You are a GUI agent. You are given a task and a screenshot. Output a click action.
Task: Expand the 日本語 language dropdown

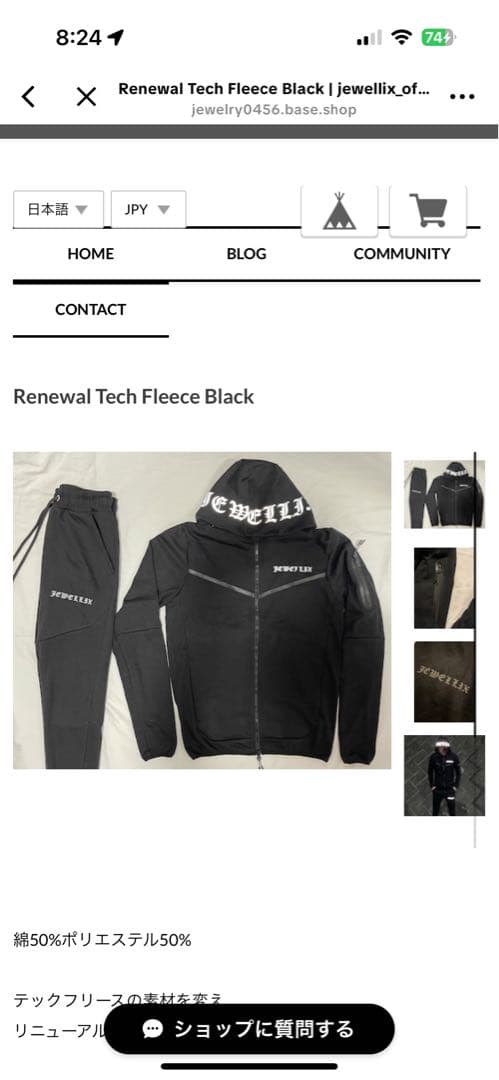pyautogui.click(x=59, y=209)
